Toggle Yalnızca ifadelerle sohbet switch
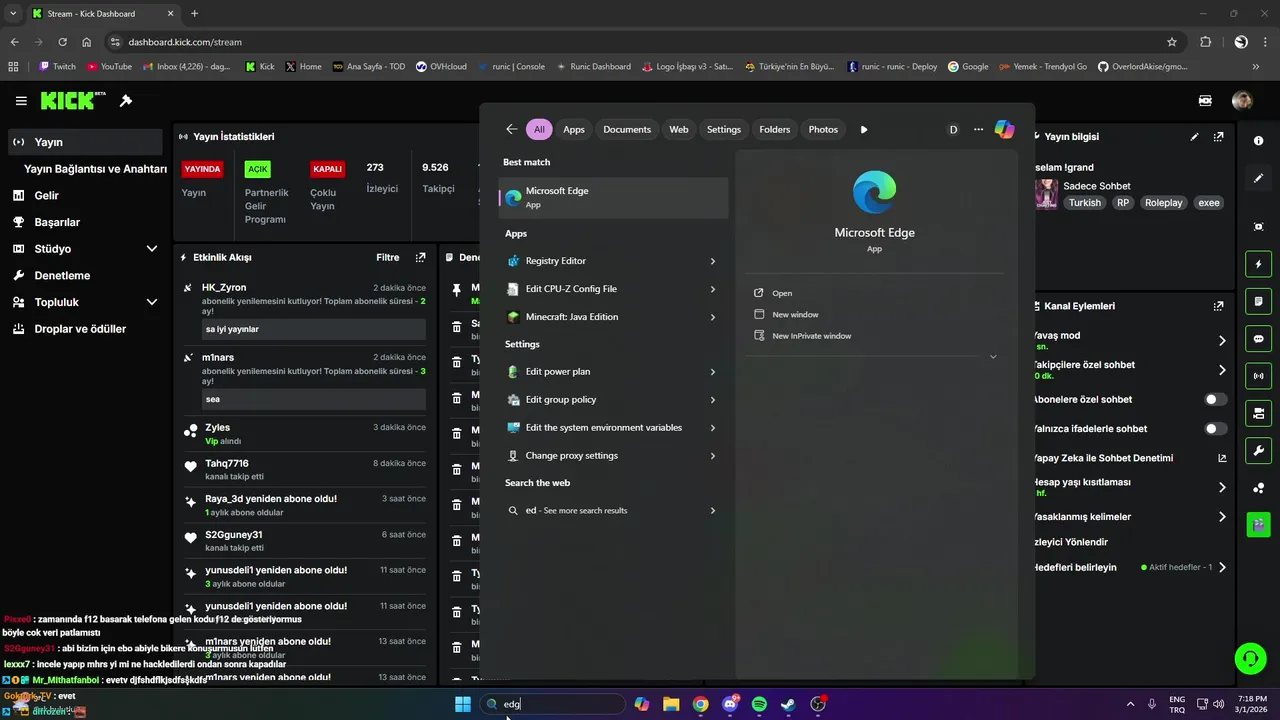 [x=1215, y=428]
